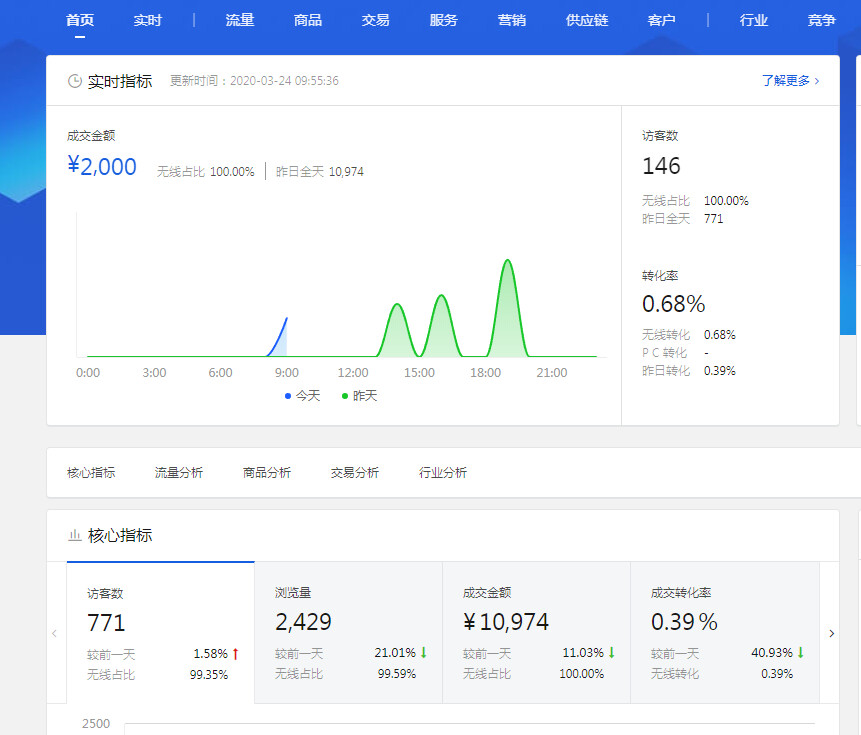Click the red up arrow in 访客数 card
This screenshot has width=861, height=735.
236,653
